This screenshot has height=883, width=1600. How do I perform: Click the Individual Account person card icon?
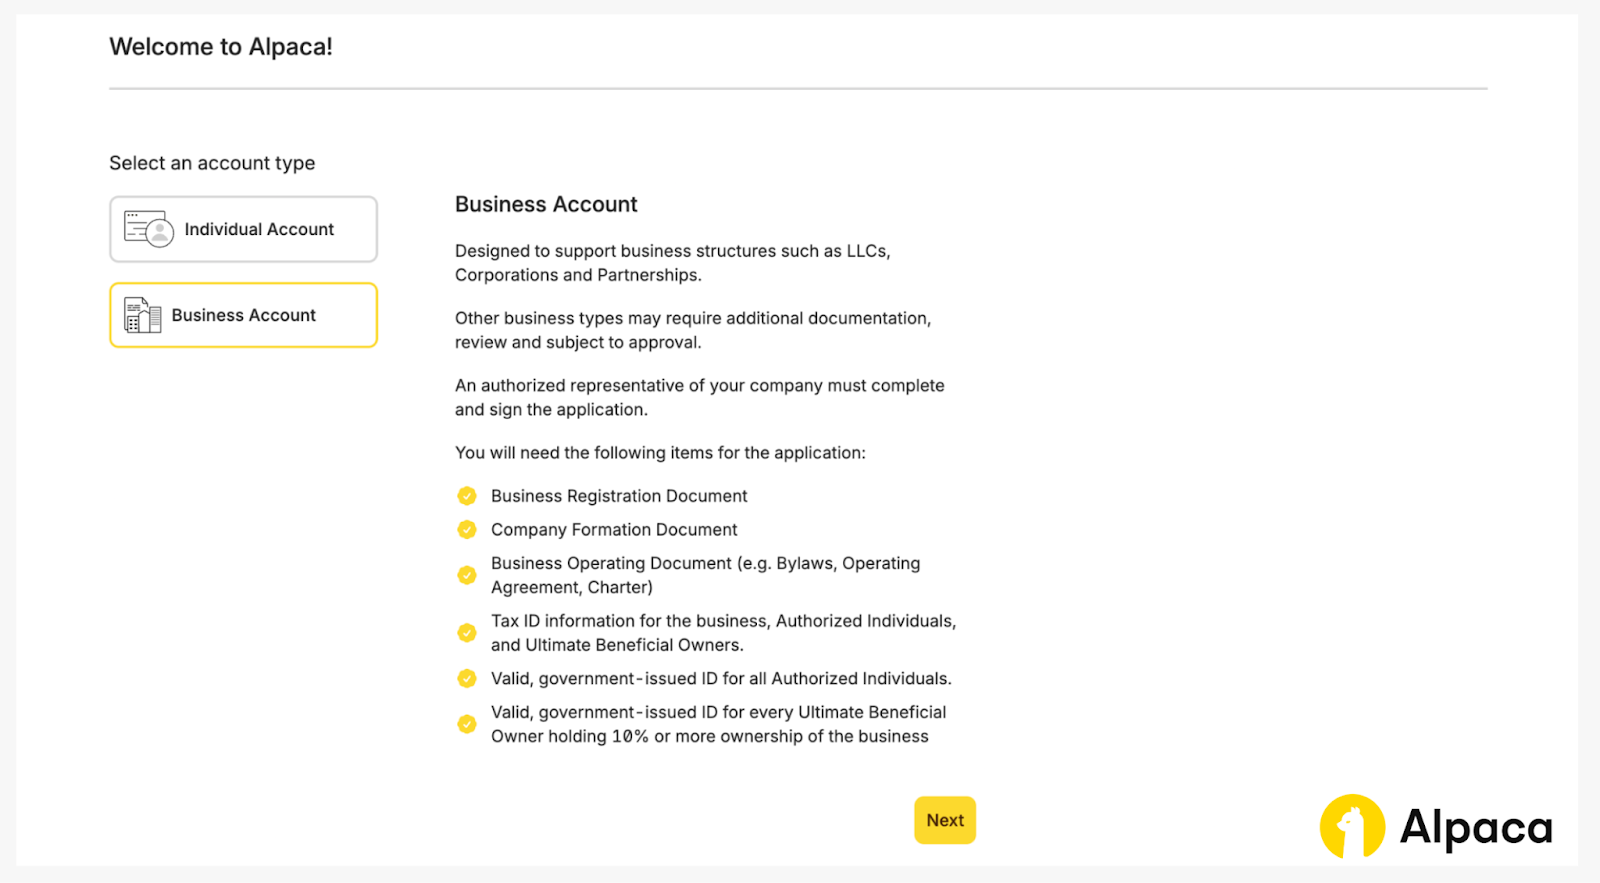[148, 229]
